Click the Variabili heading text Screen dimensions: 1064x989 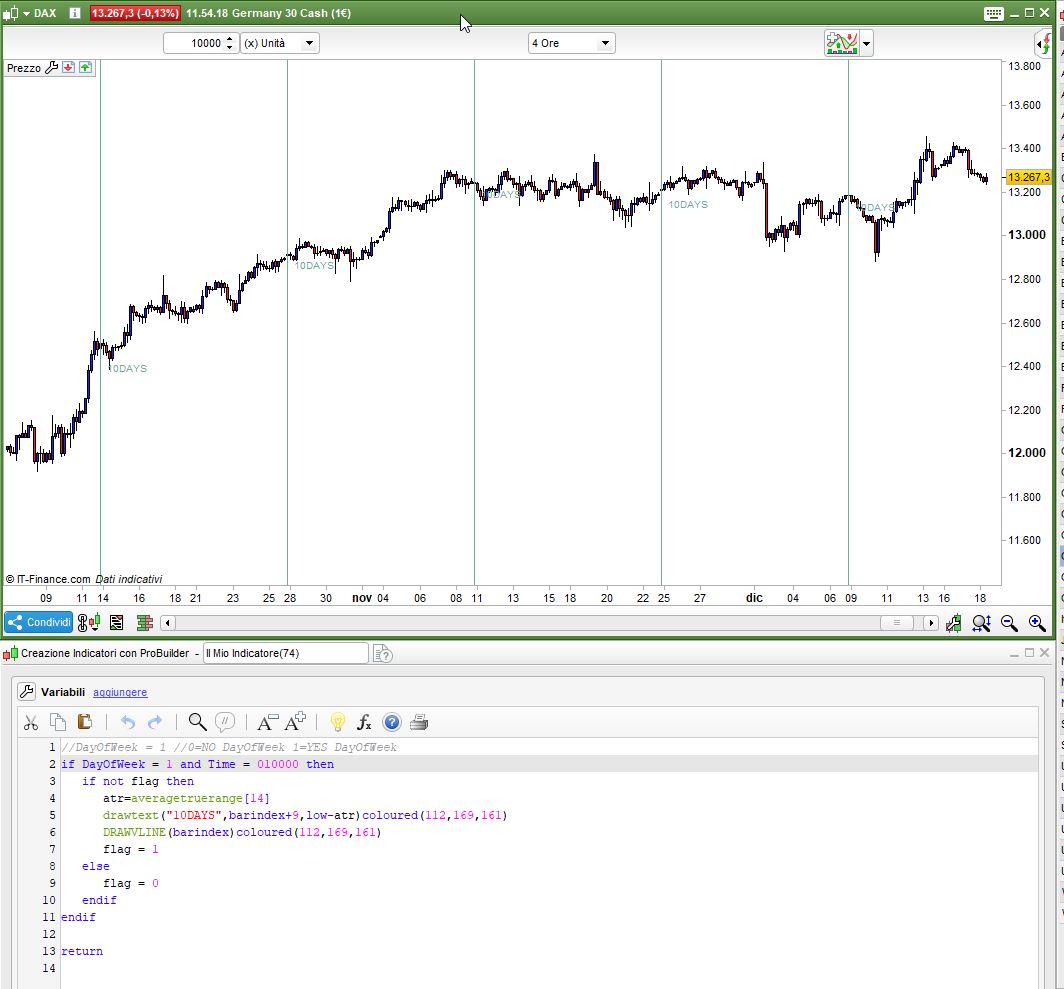63,692
